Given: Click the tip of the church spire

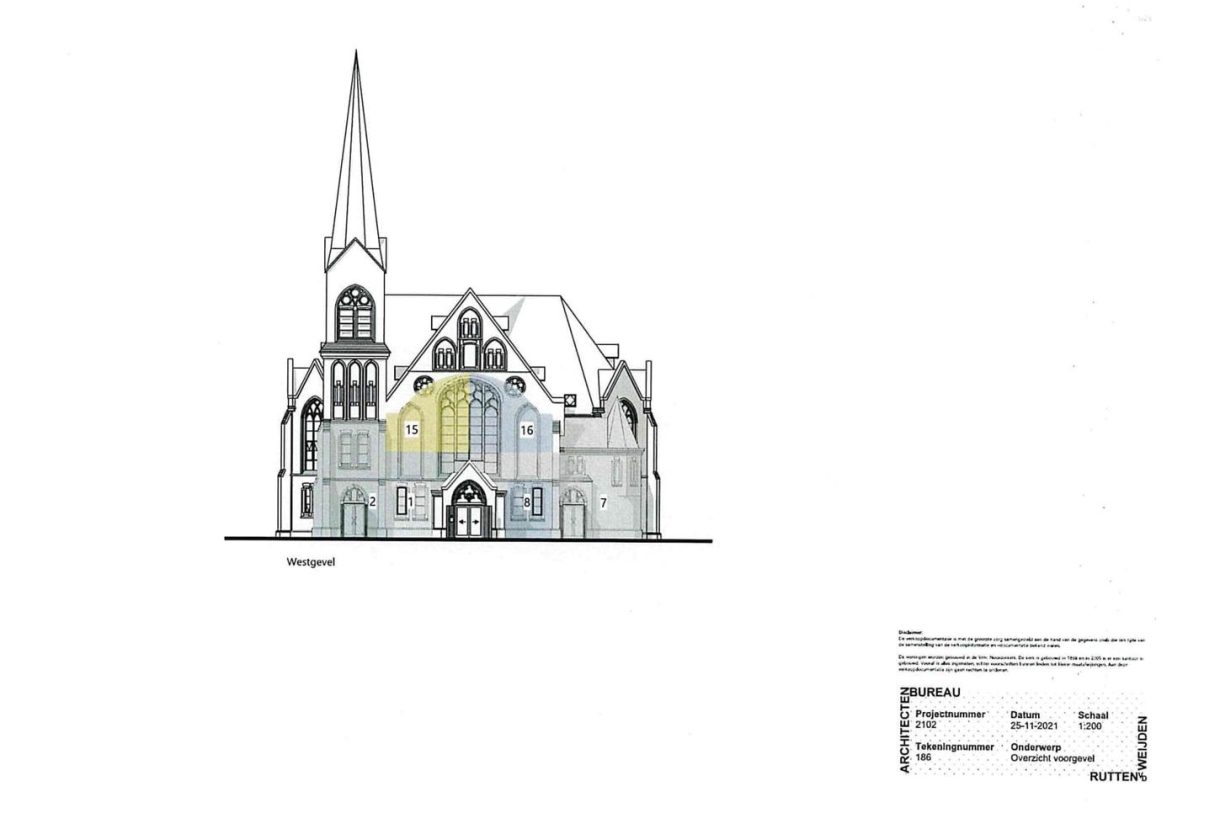Looking at the screenshot, I should pos(355,54).
